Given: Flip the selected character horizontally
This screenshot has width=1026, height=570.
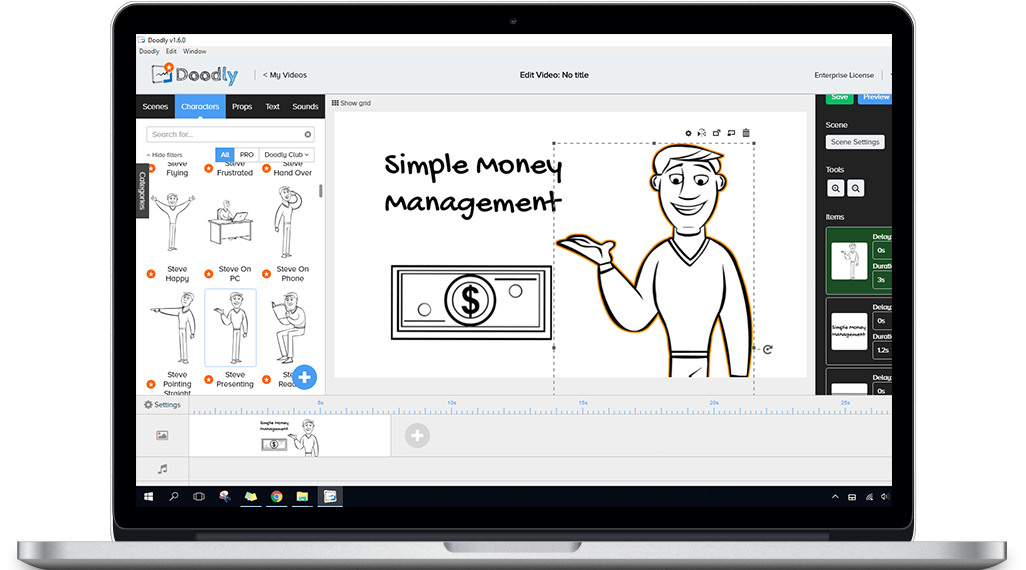Looking at the screenshot, I should (701, 133).
